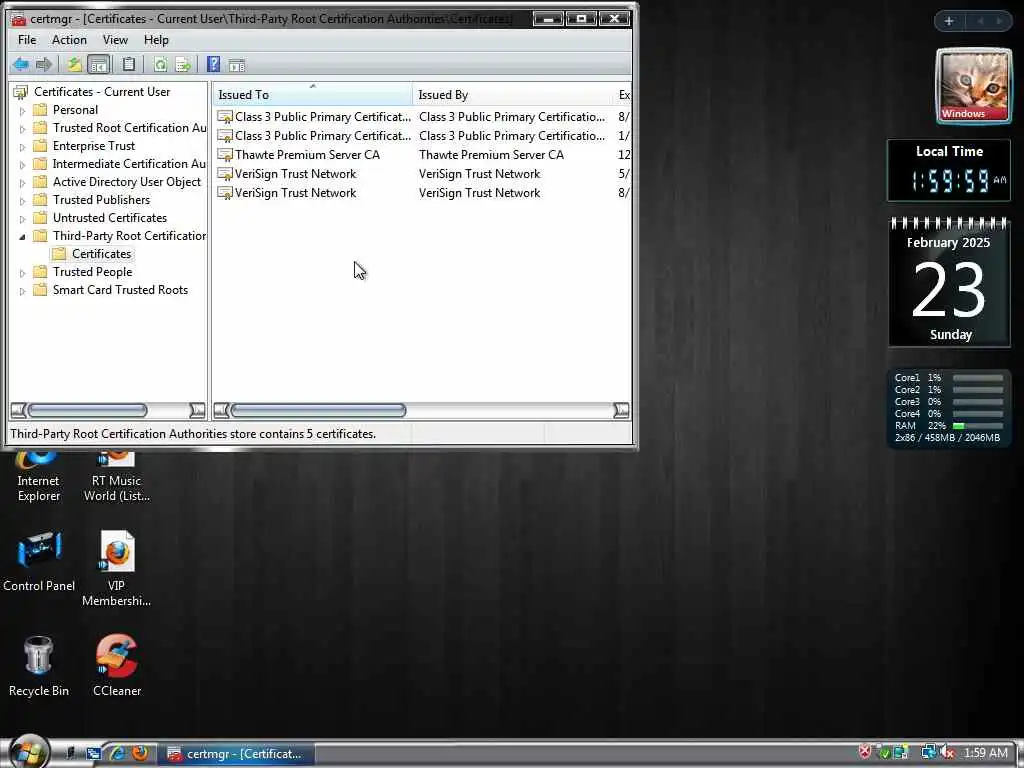The width and height of the screenshot is (1024, 768).
Task: Open the Windows Start orb
Action: [27, 752]
